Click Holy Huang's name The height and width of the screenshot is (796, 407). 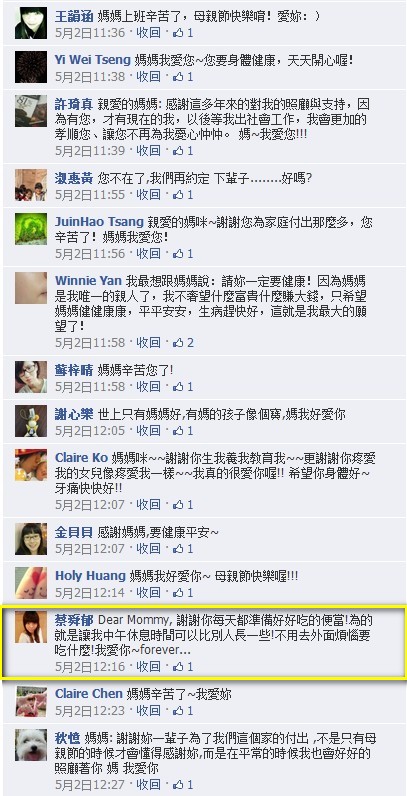tap(90, 576)
